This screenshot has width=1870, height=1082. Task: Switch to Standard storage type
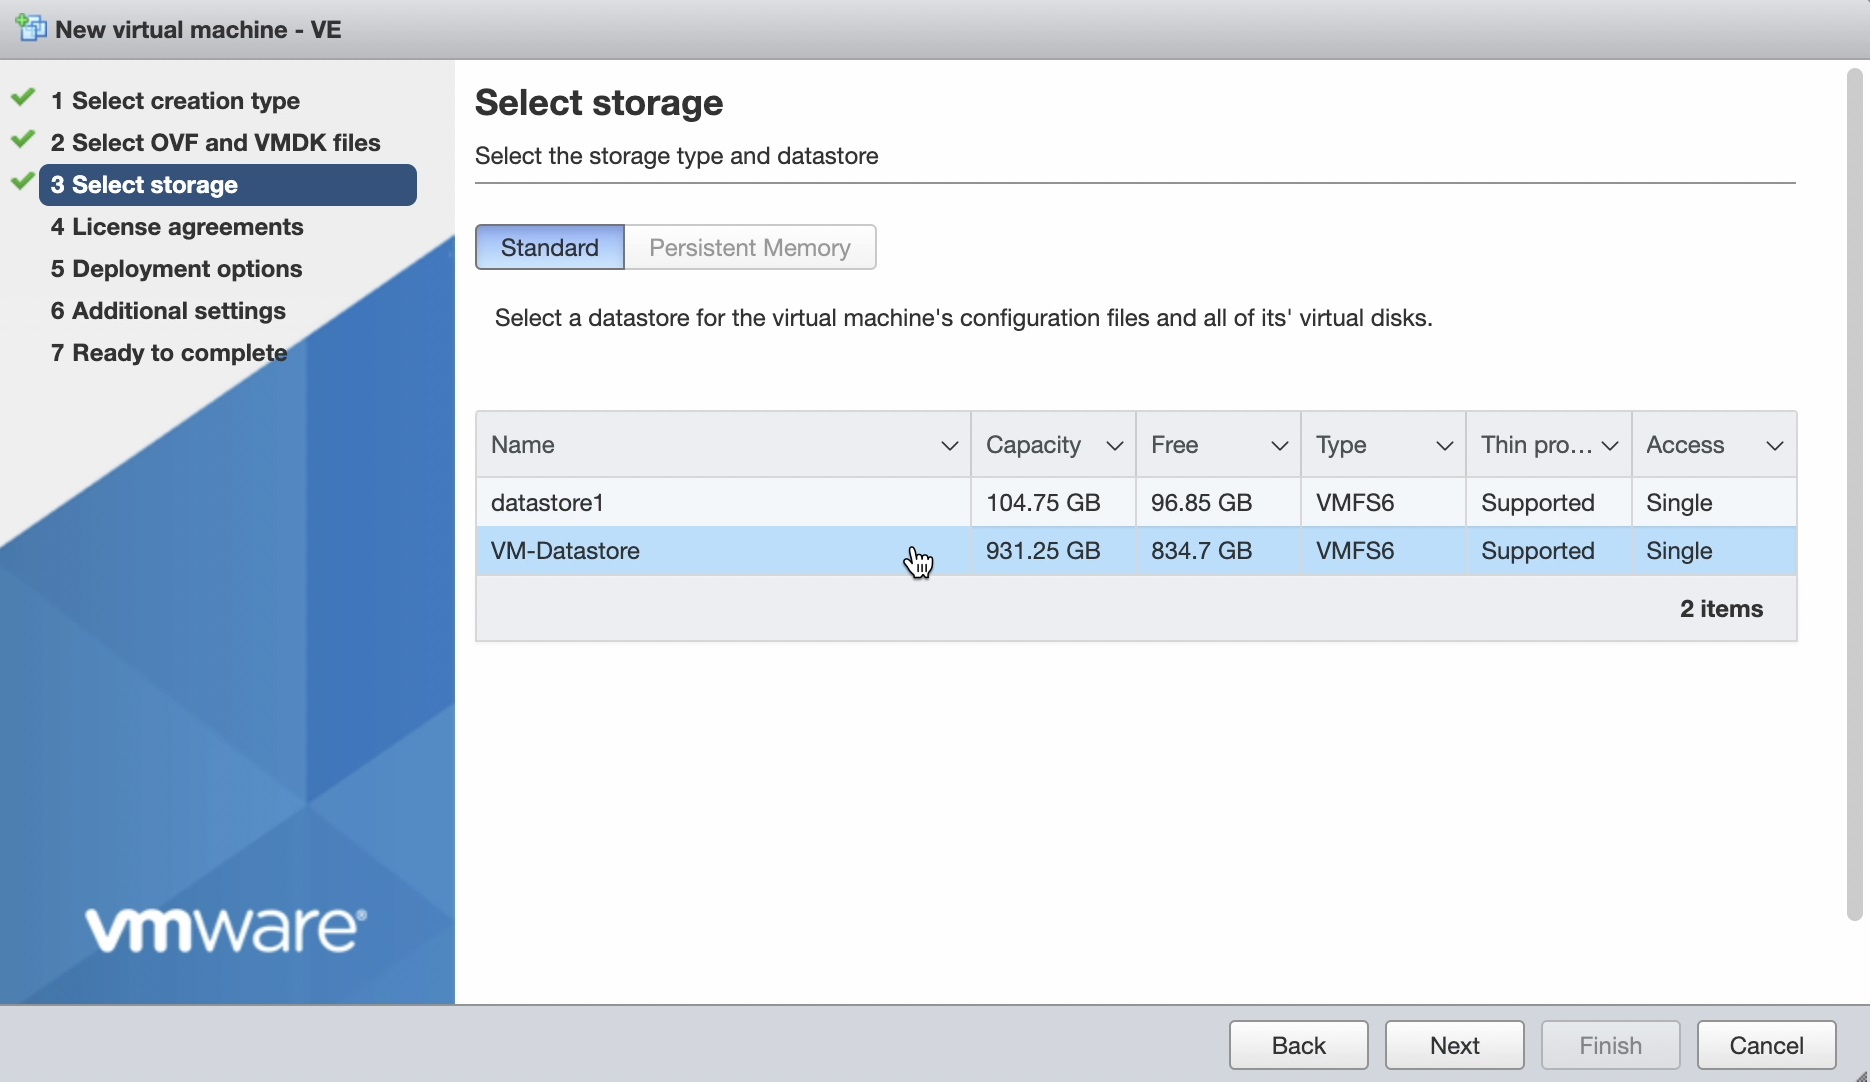click(x=549, y=247)
